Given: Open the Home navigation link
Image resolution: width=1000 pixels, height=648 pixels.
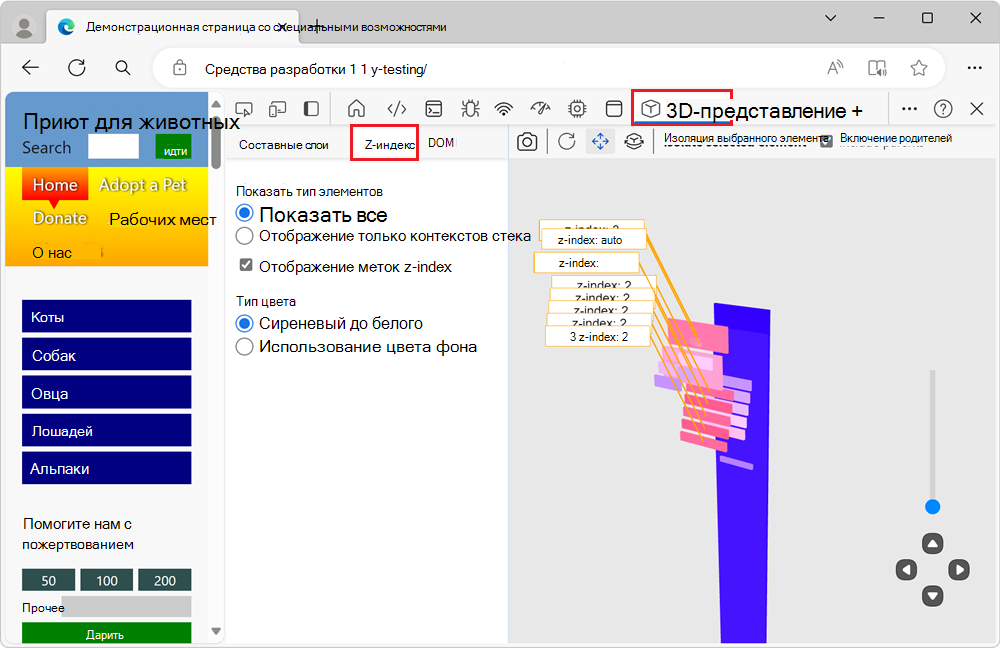Looking at the screenshot, I should [55, 185].
